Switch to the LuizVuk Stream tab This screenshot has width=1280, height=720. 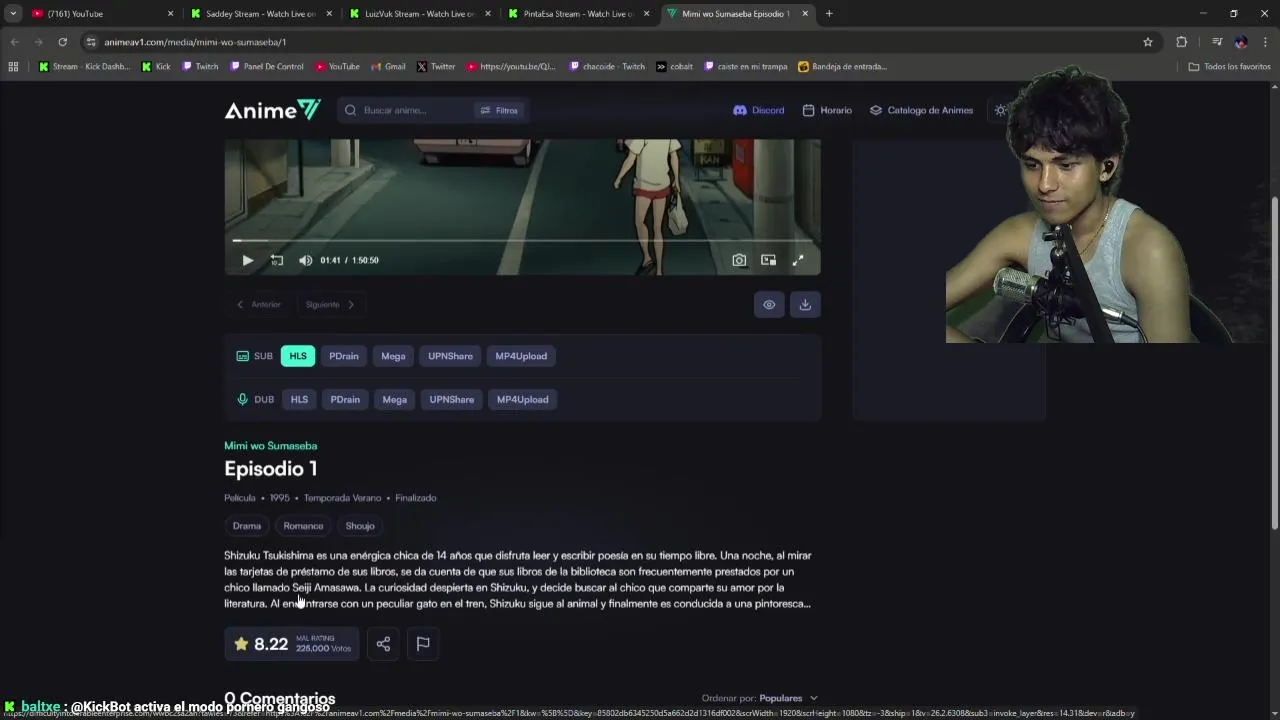coord(419,14)
